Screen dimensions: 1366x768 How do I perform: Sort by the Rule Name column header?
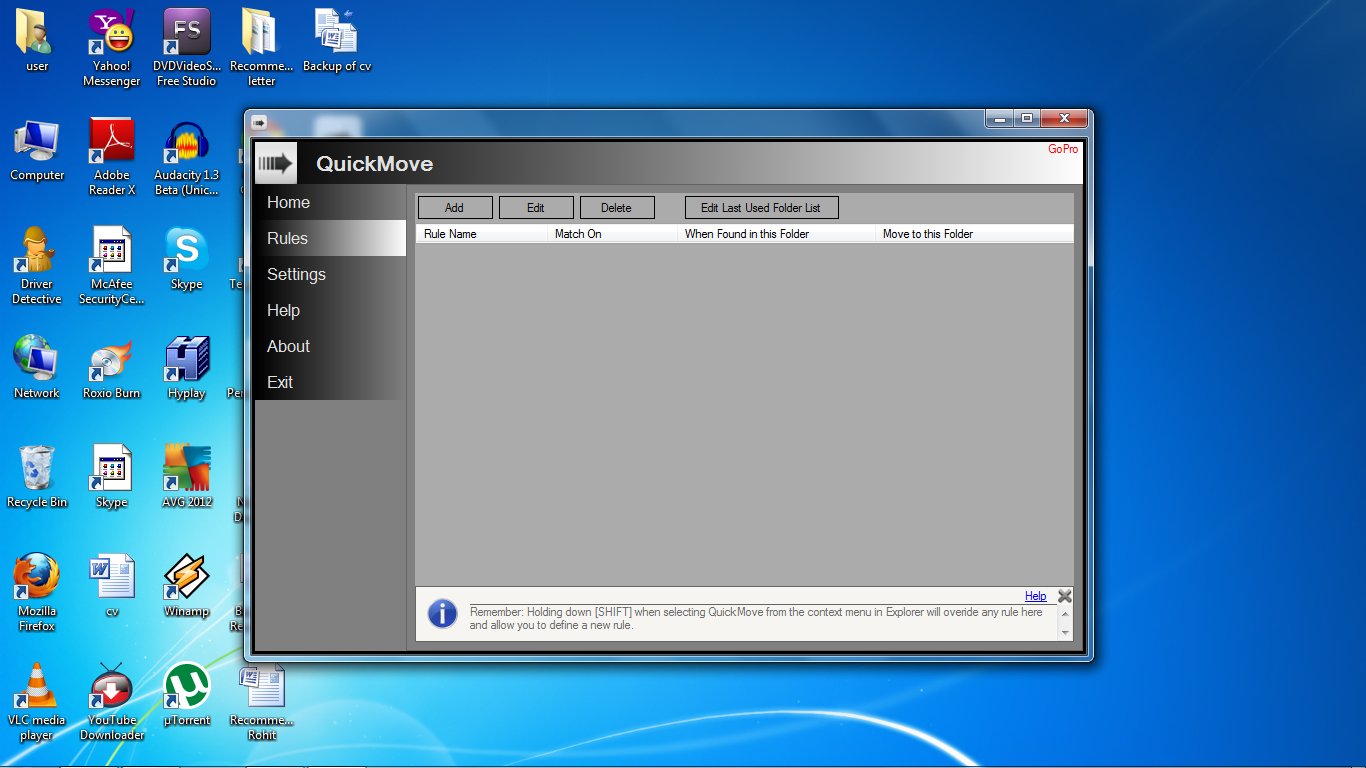click(x=451, y=234)
